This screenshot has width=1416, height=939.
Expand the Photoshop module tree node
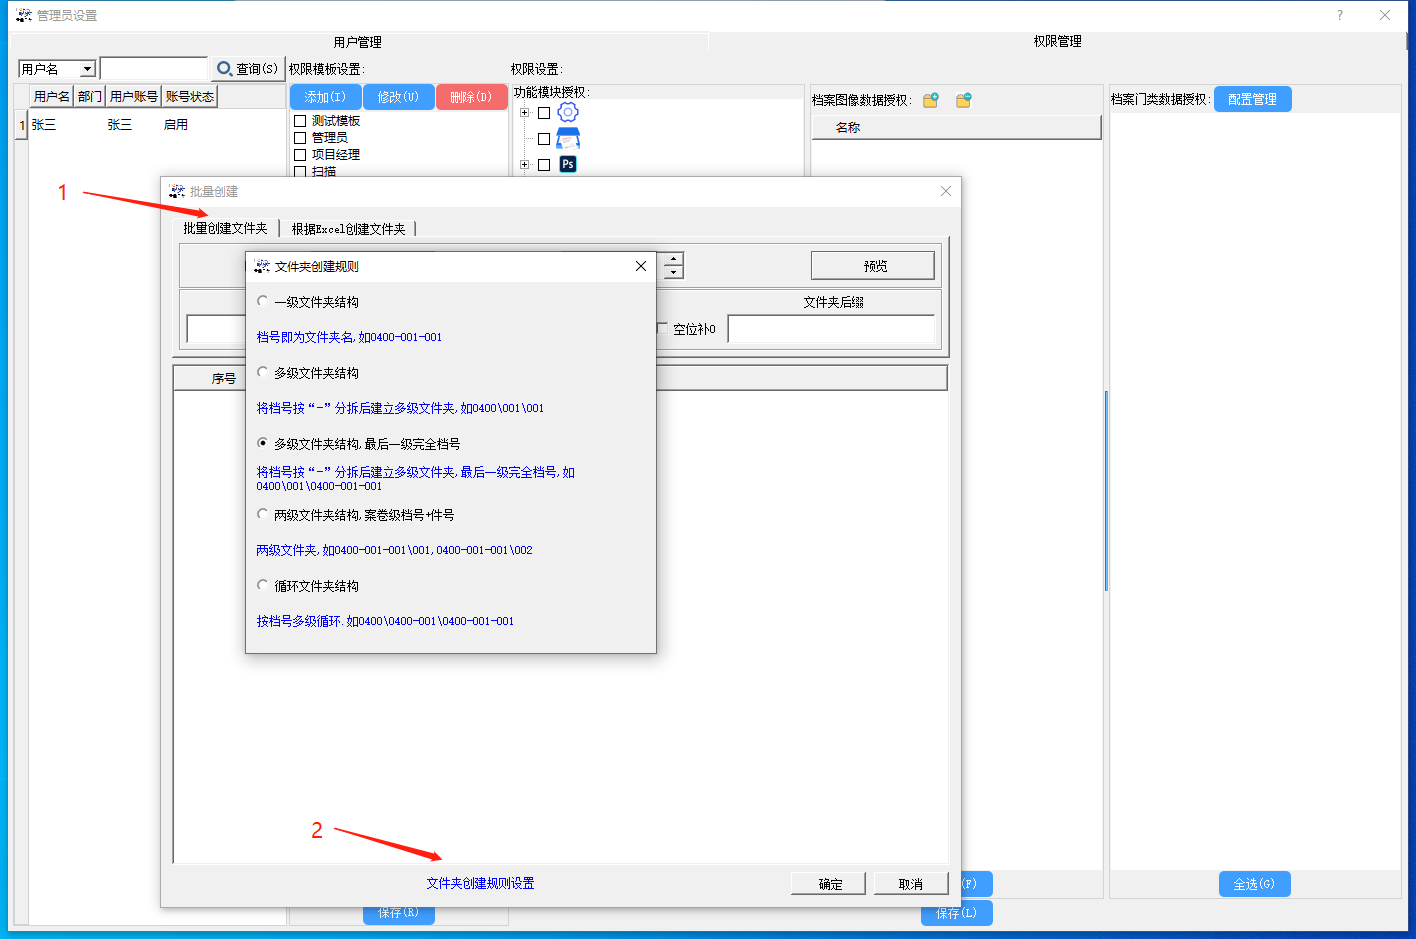point(524,165)
